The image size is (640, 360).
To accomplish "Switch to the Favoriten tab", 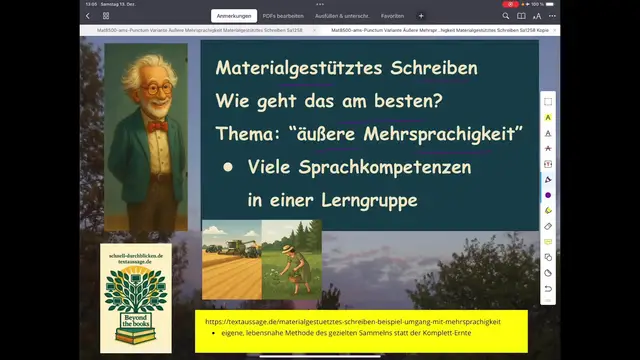I will click(x=392, y=16).
